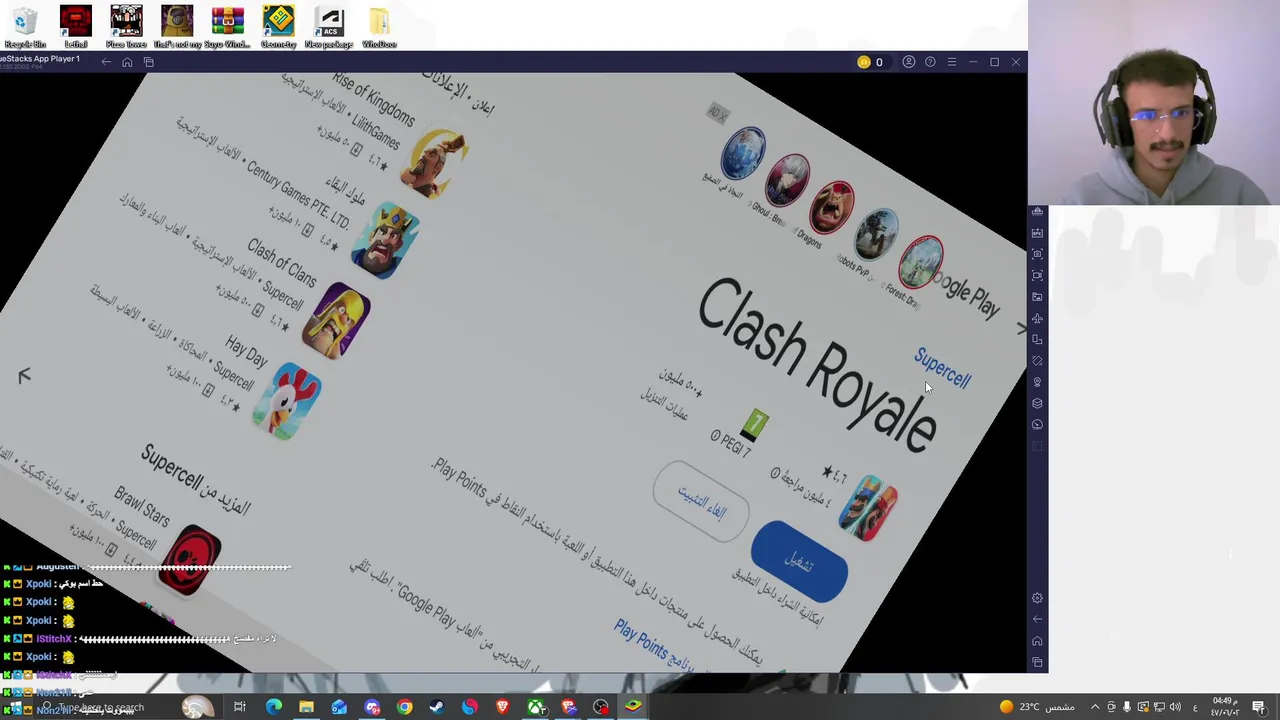Viewport: 1280px width, 720px height.
Task: Open Xbox app from taskbar
Action: click(x=536, y=707)
